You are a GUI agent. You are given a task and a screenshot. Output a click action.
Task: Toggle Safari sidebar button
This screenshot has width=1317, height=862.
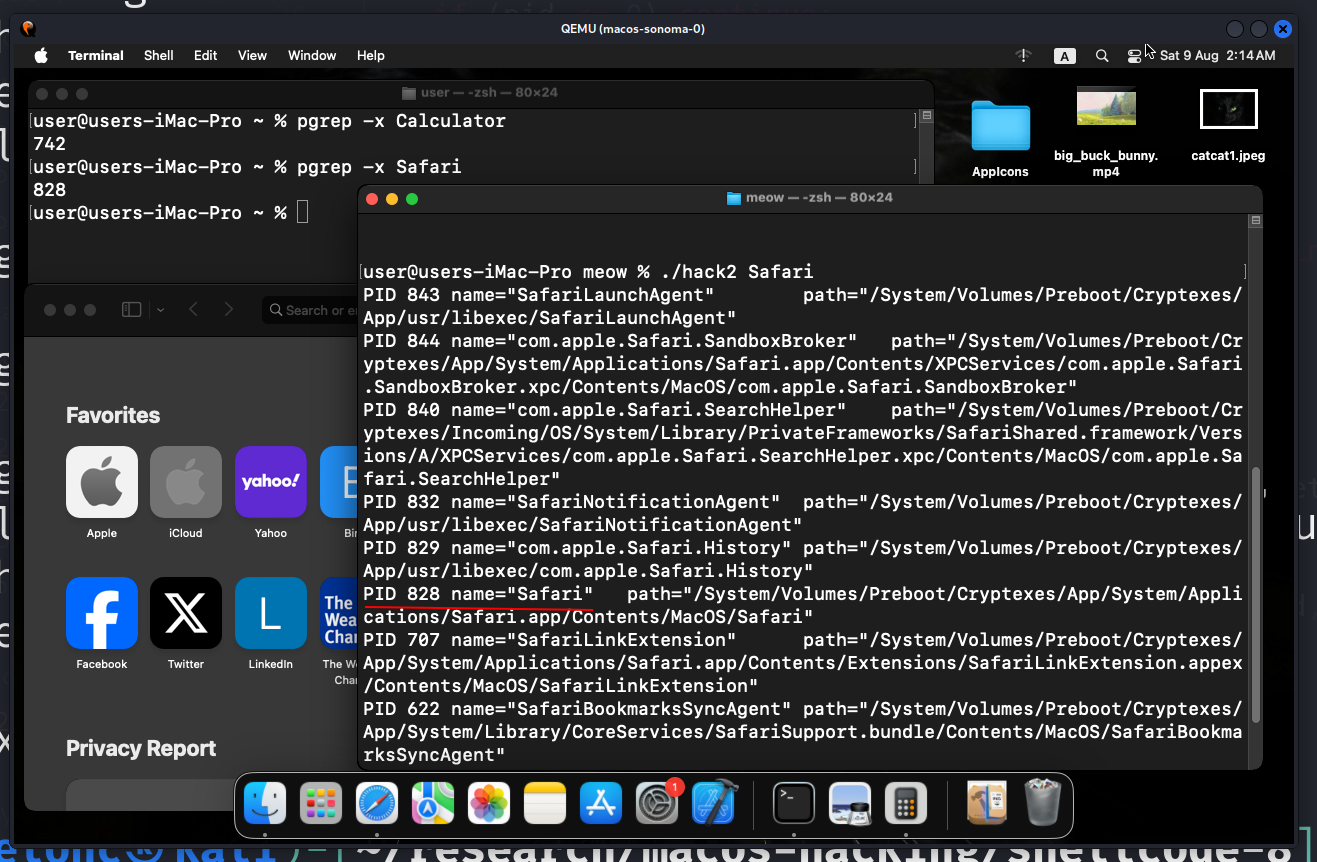tap(132, 310)
